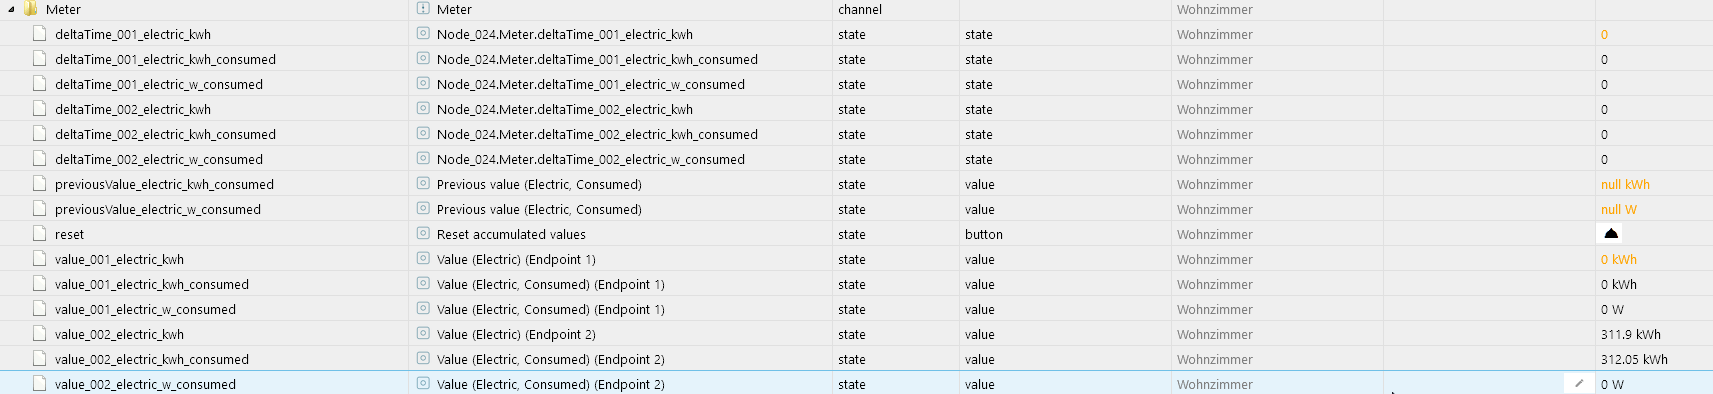Viewport: 1713px width, 394px height.
Task: Click the 'button' role in reset row
Action: point(984,235)
